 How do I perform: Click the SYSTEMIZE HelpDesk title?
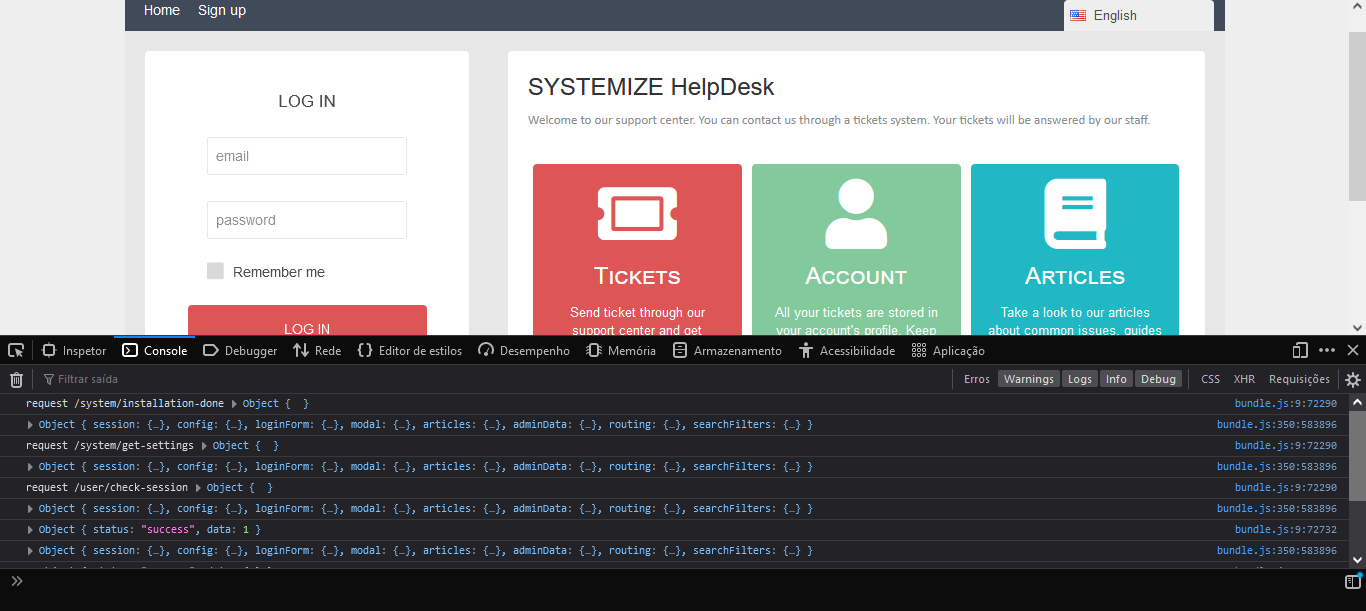click(651, 87)
